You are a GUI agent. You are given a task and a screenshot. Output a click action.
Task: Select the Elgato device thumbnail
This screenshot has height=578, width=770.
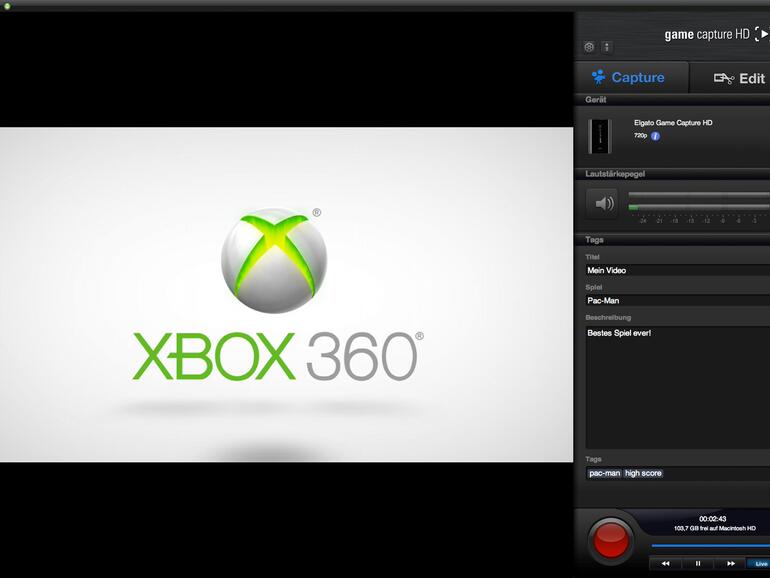pos(600,136)
